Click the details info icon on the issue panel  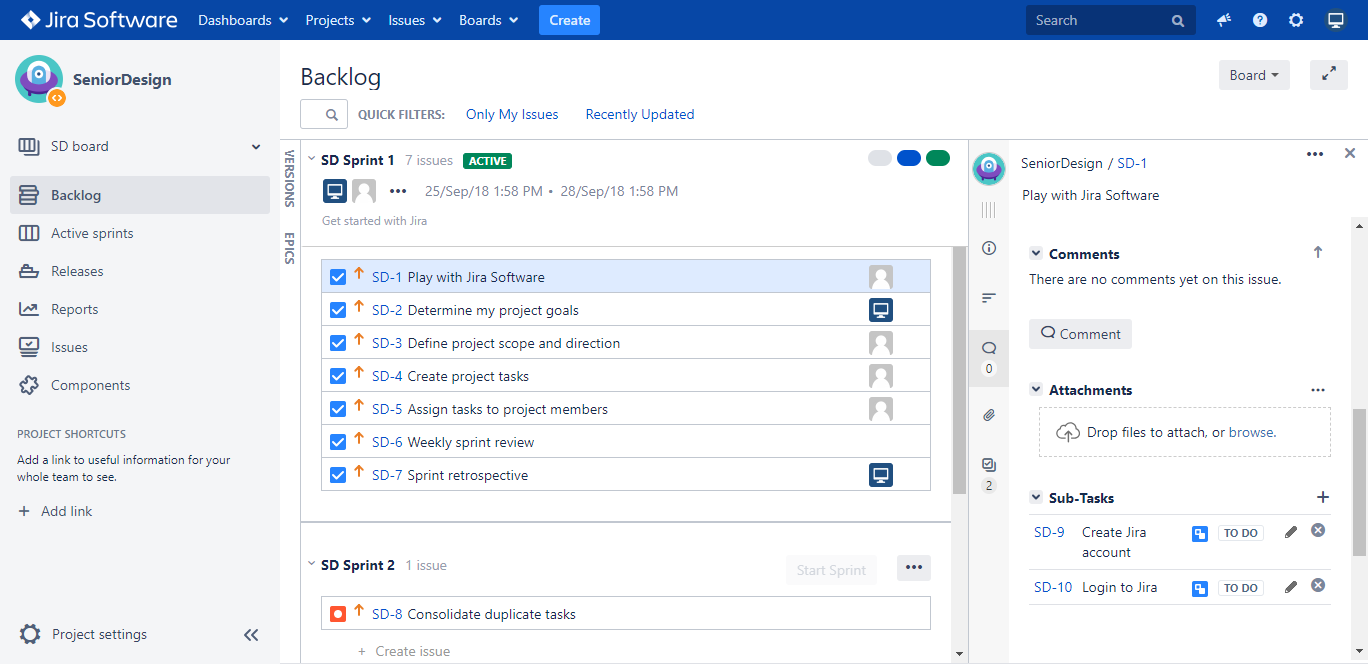tap(988, 248)
